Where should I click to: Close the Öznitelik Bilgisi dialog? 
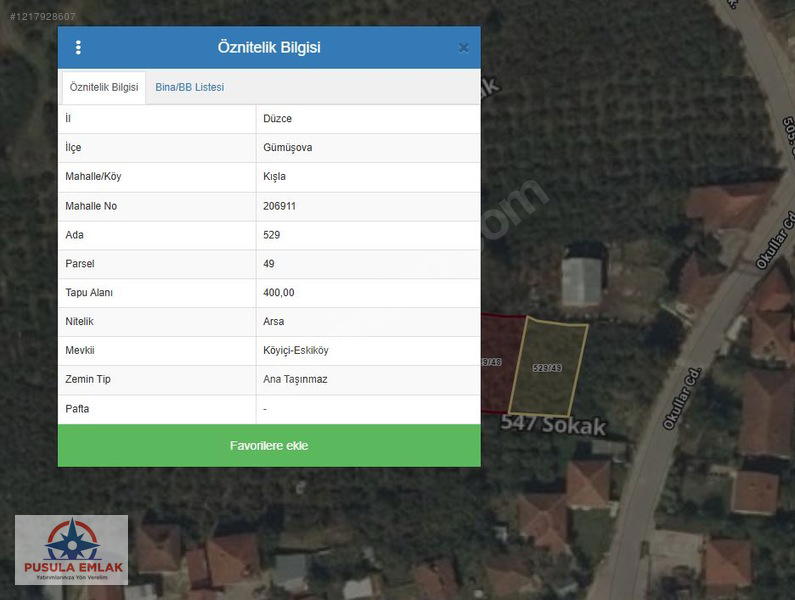(x=463, y=47)
